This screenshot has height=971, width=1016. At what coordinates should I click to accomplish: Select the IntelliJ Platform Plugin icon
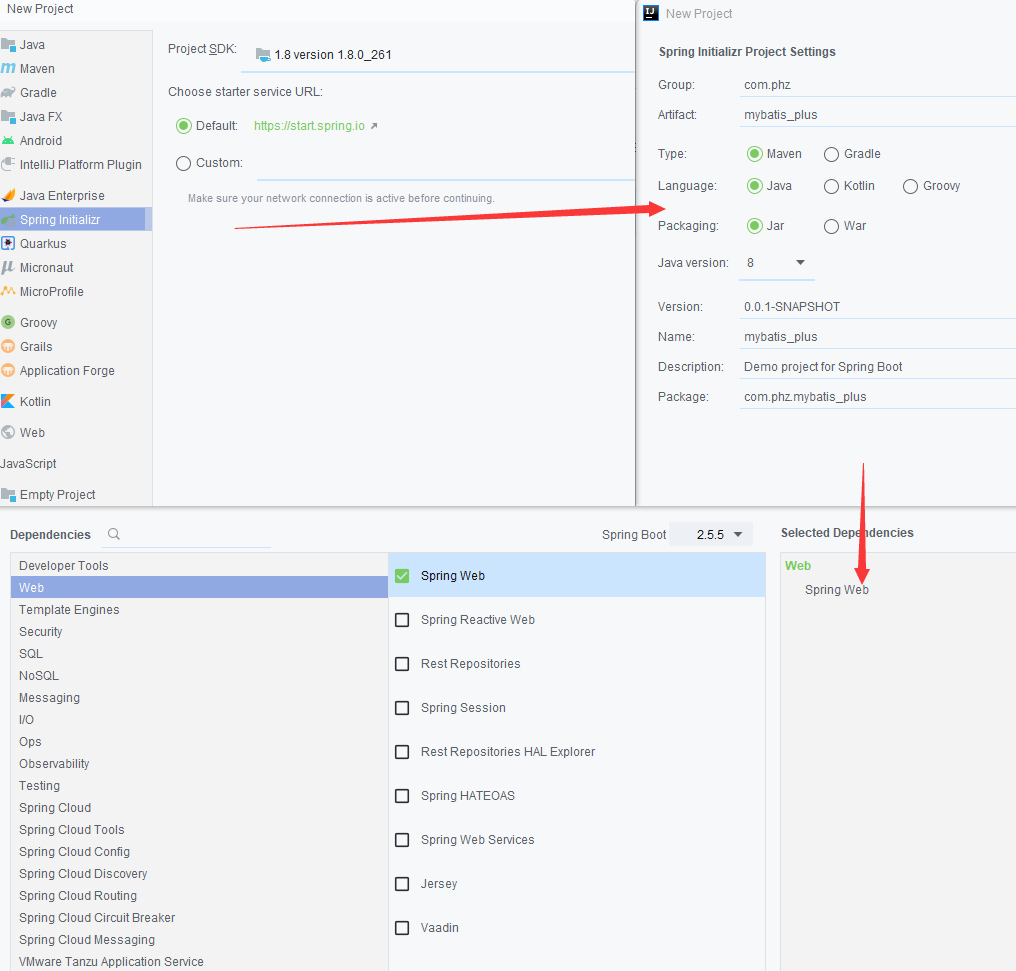(8, 165)
